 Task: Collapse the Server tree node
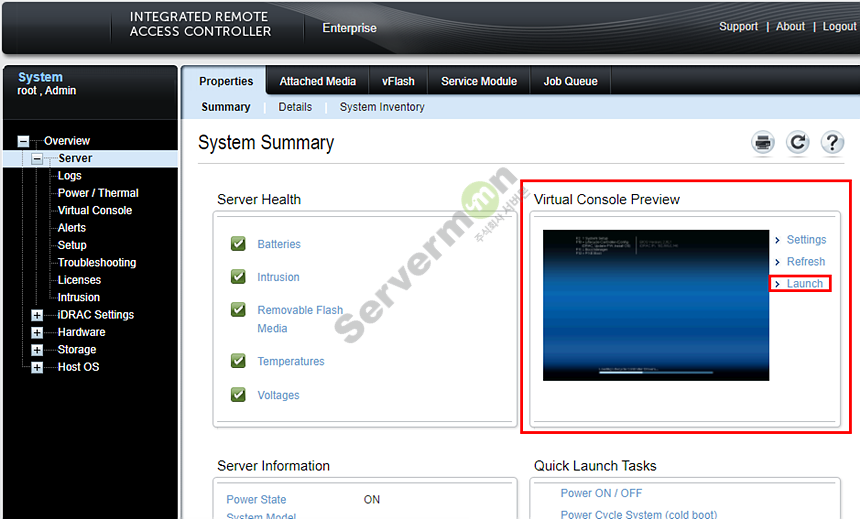(x=37, y=159)
